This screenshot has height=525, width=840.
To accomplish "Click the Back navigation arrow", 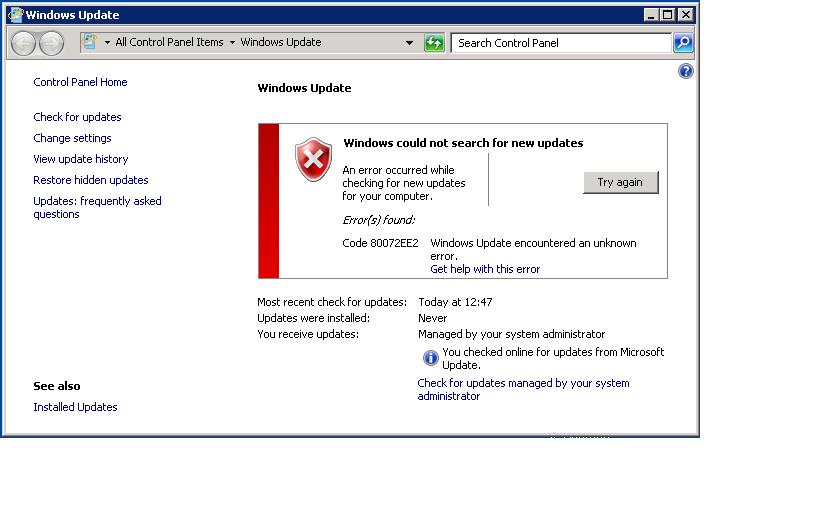I will point(23,43).
